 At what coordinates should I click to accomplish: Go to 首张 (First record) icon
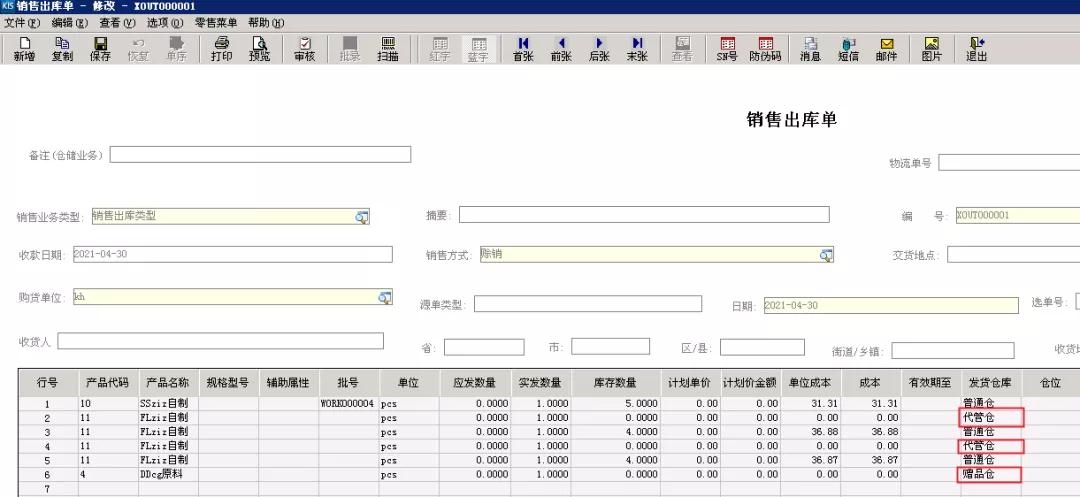click(522, 49)
